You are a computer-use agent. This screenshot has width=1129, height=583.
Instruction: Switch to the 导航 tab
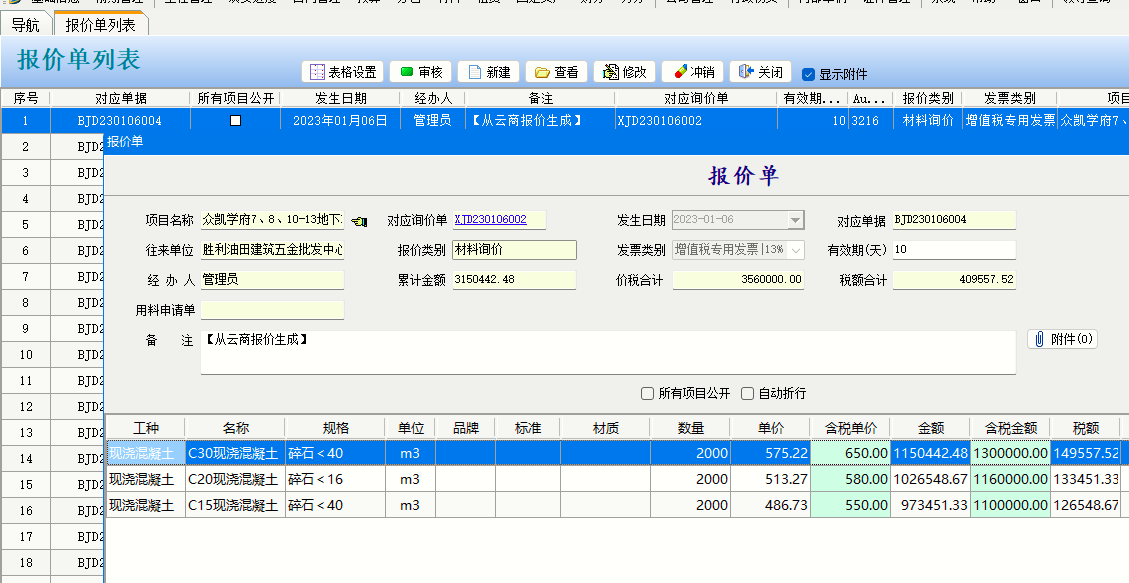tap(25, 25)
